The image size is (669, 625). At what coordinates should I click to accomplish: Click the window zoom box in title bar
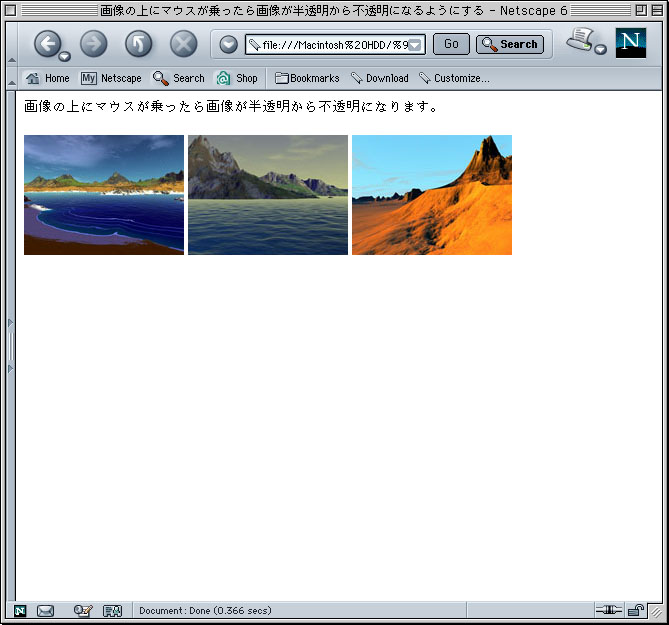[x=640, y=10]
